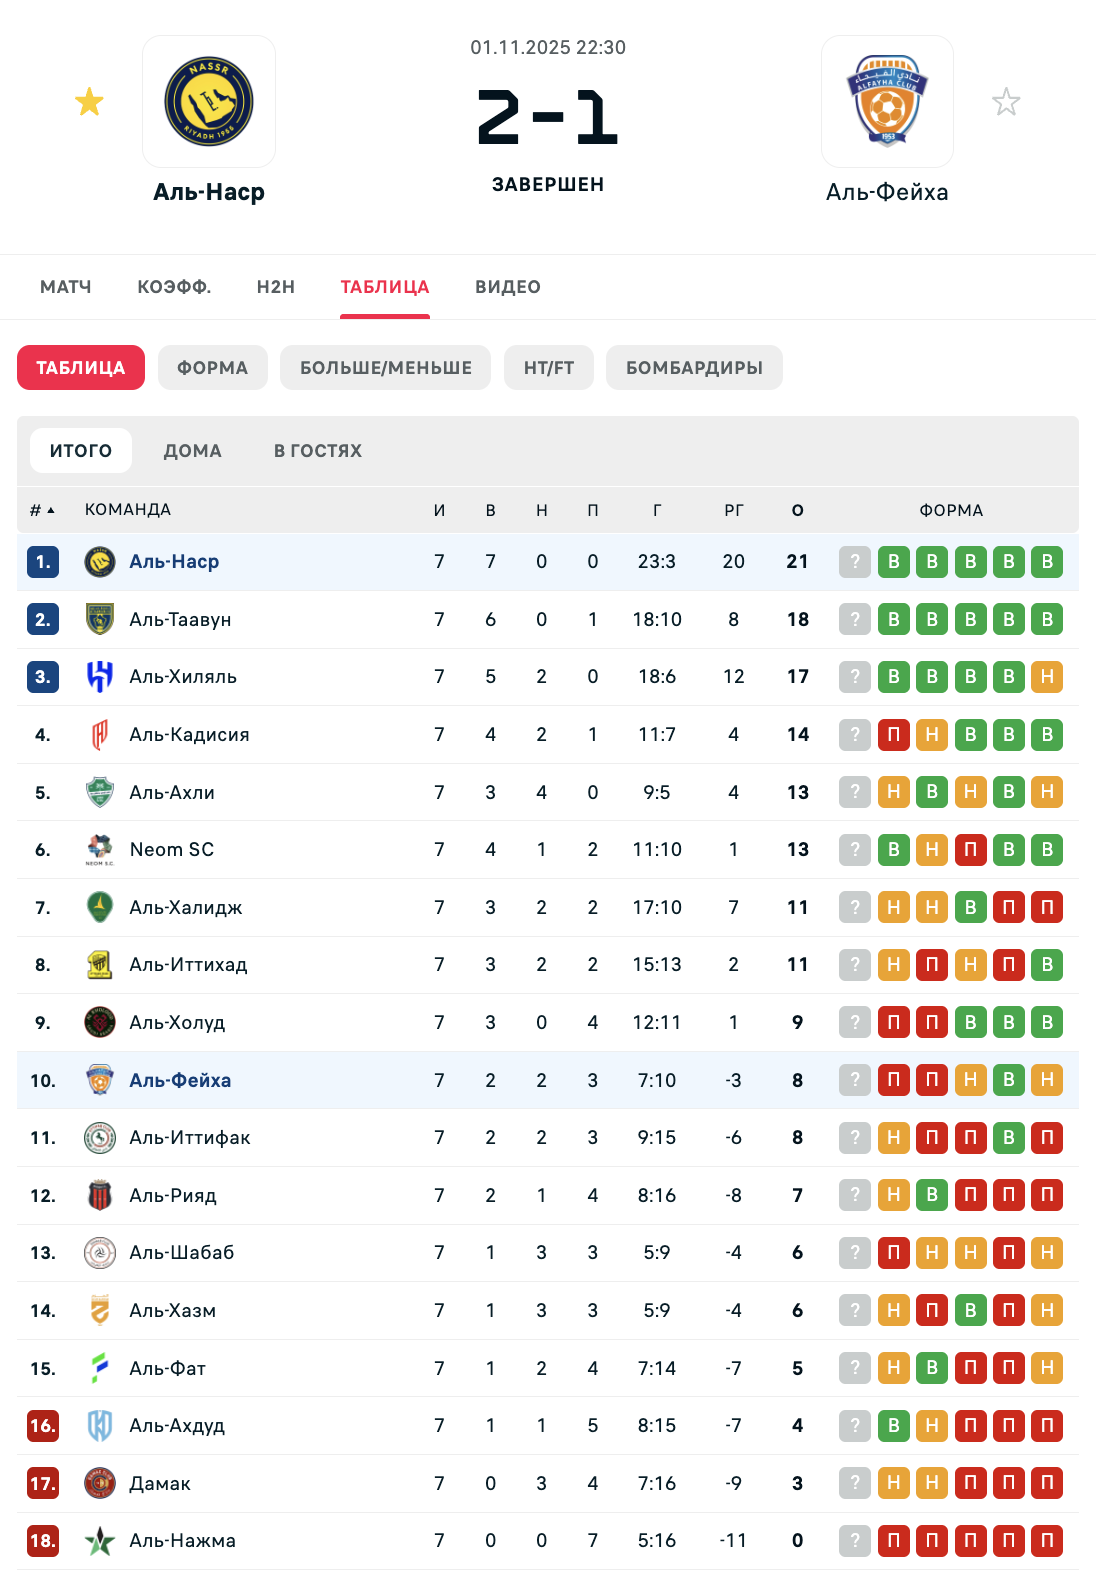Screen dimensions: 1096x1580
Task: Click the question mark form box for Al-Taawoun
Action: (x=855, y=620)
